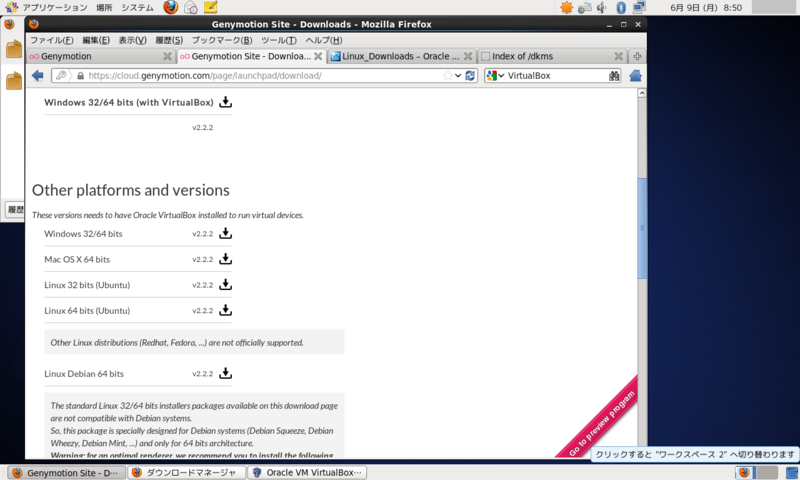This screenshot has width=800, height=480.
Task: Open a new tab with plus button
Action: [x=637, y=56]
